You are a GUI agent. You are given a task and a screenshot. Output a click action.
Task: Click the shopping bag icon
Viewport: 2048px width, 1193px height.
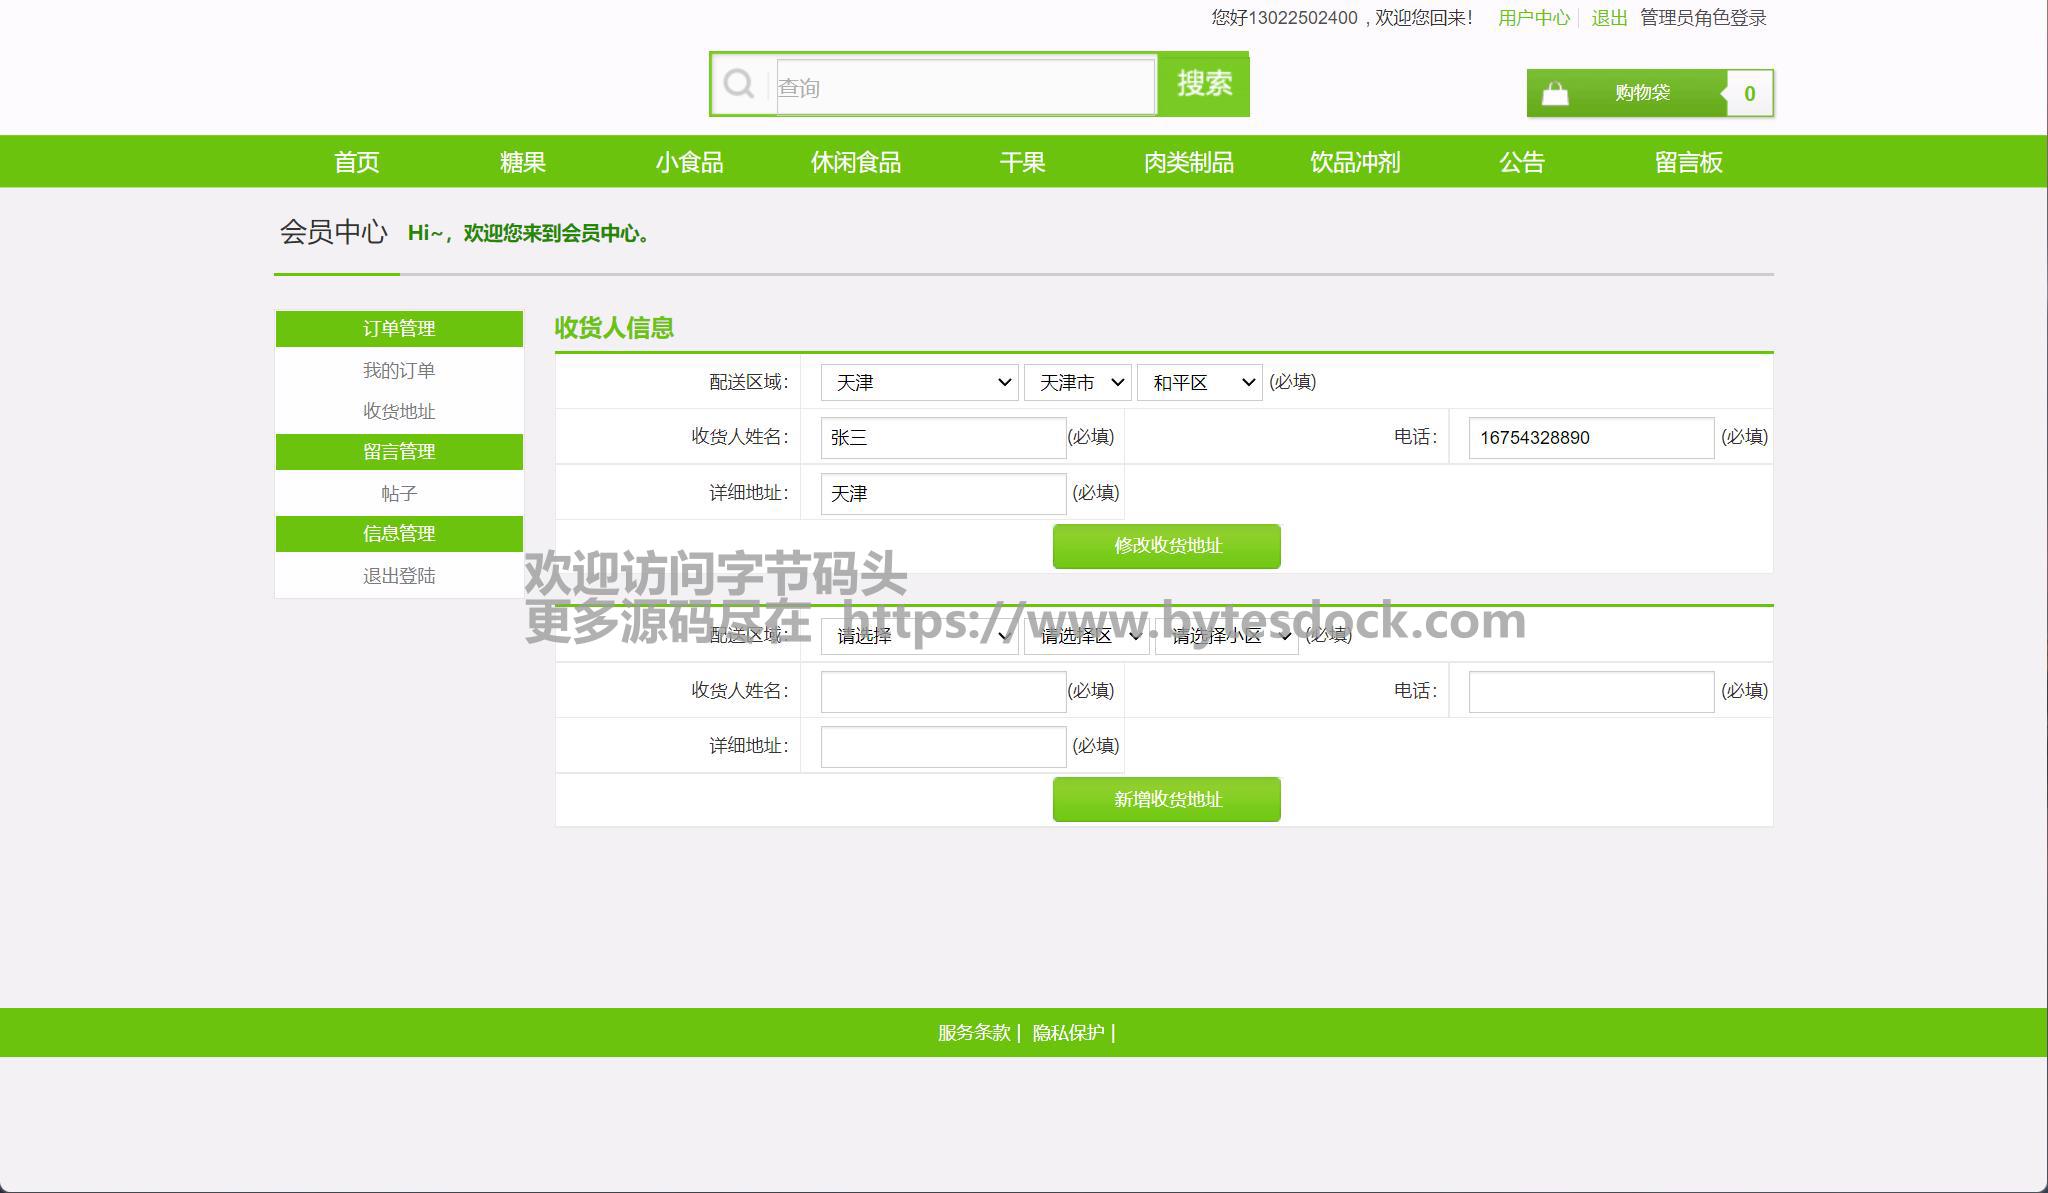(1555, 94)
